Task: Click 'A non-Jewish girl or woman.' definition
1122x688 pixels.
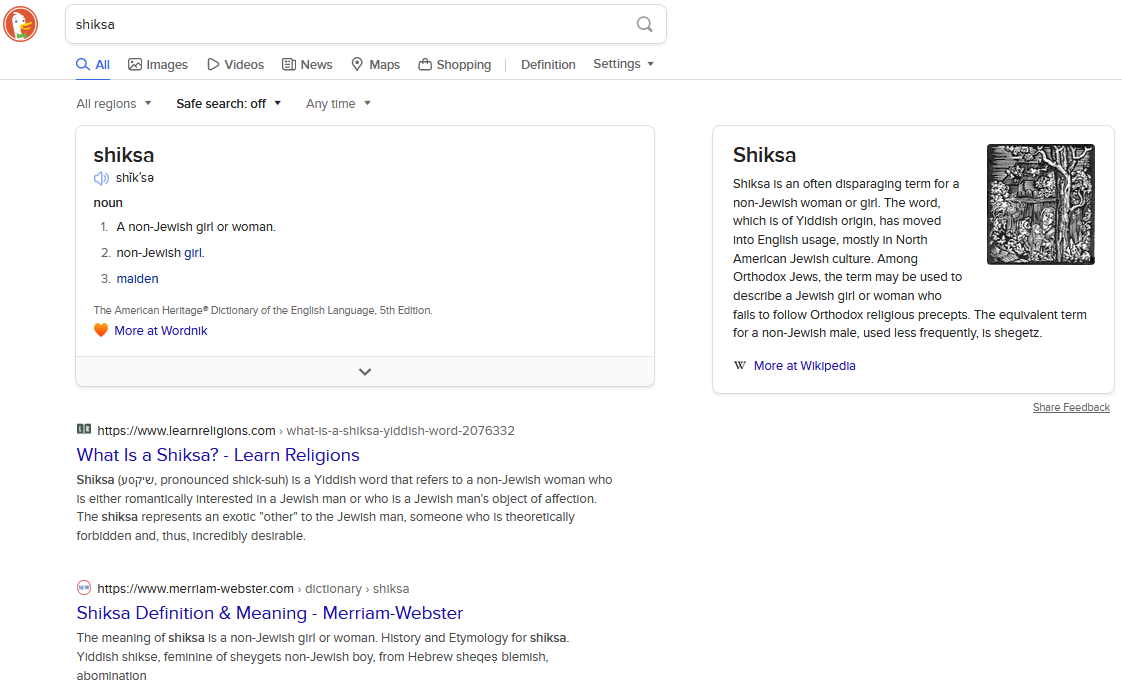Action: (196, 227)
